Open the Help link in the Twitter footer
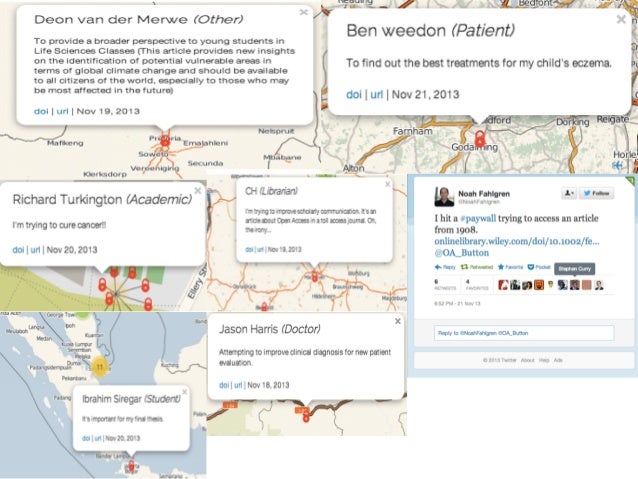Image resolution: width=638 pixels, height=479 pixels. click(x=544, y=360)
